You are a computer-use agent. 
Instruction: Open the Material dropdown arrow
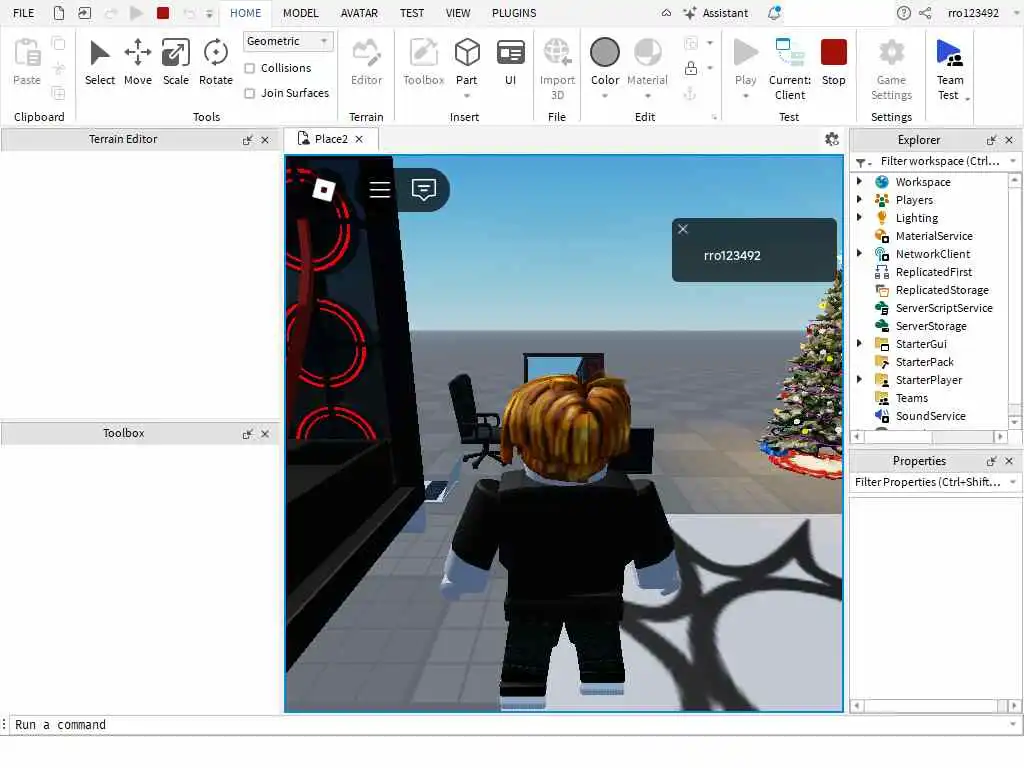[647, 96]
